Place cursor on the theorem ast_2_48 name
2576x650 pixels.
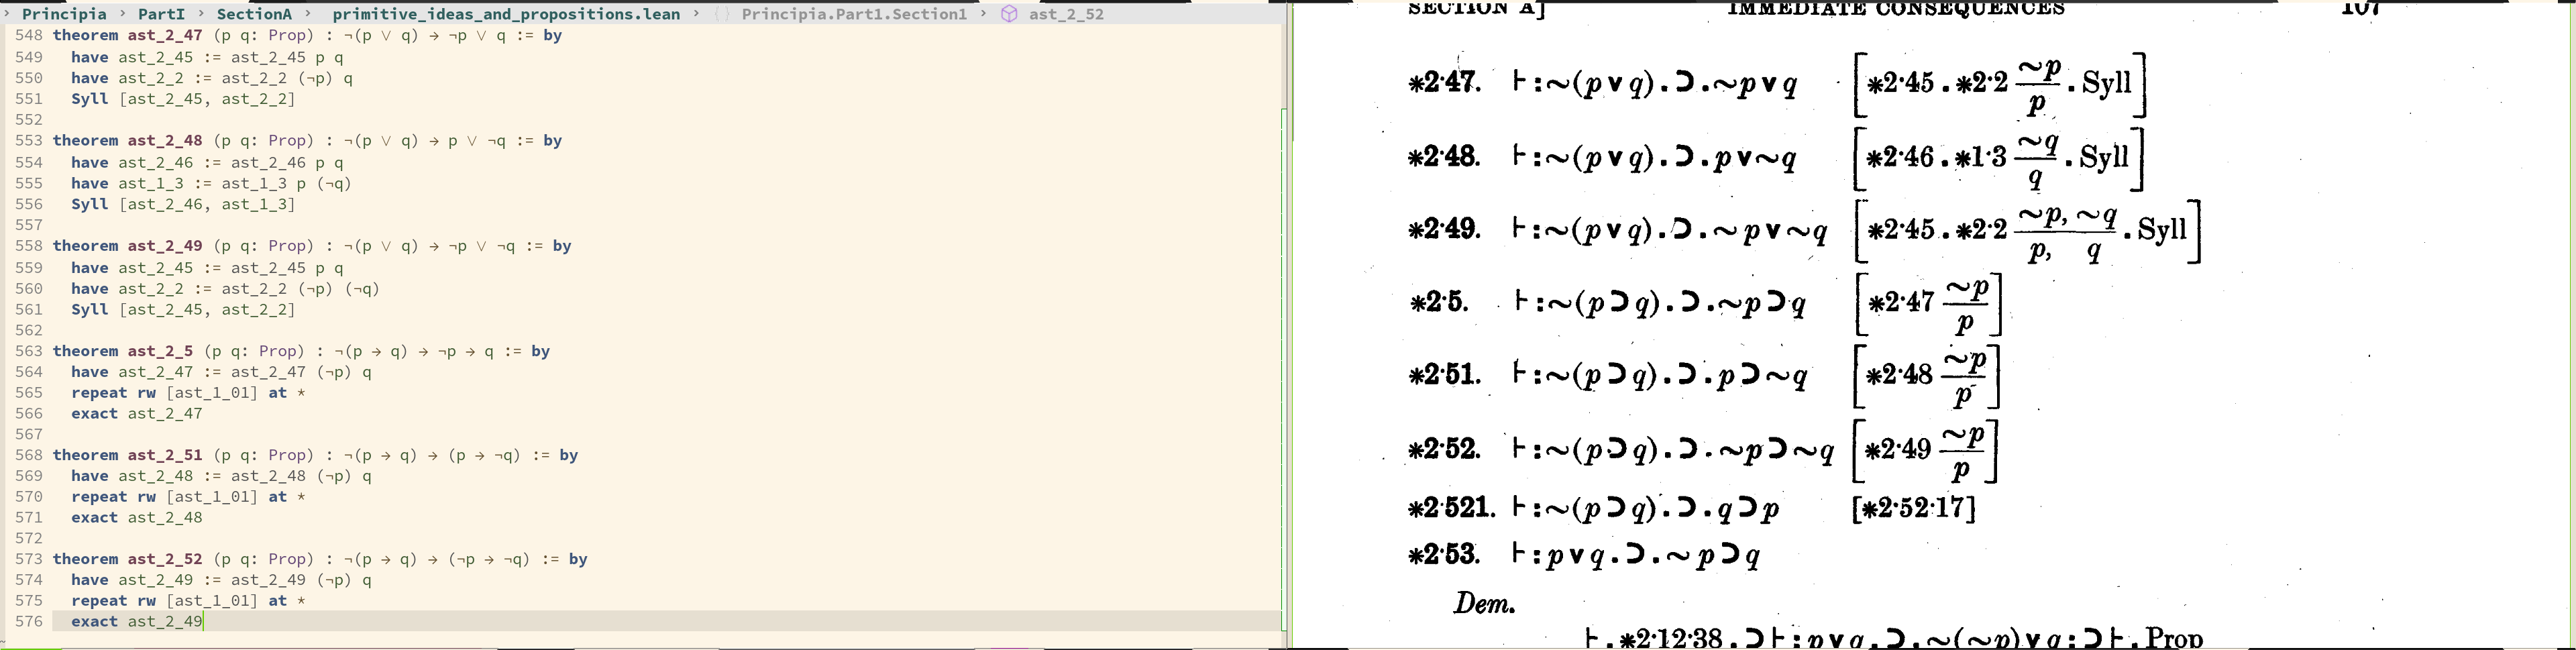(165, 141)
